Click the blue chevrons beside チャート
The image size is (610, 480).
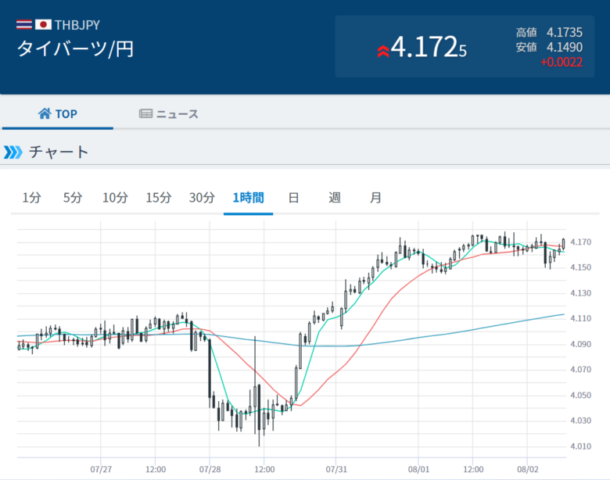pos(13,152)
